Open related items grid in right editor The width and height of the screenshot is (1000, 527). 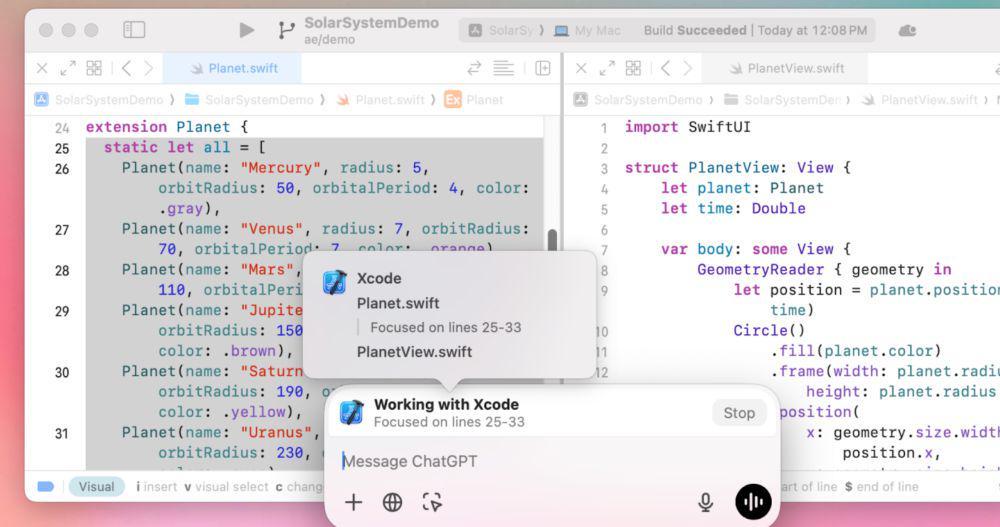tap(633, 68)
